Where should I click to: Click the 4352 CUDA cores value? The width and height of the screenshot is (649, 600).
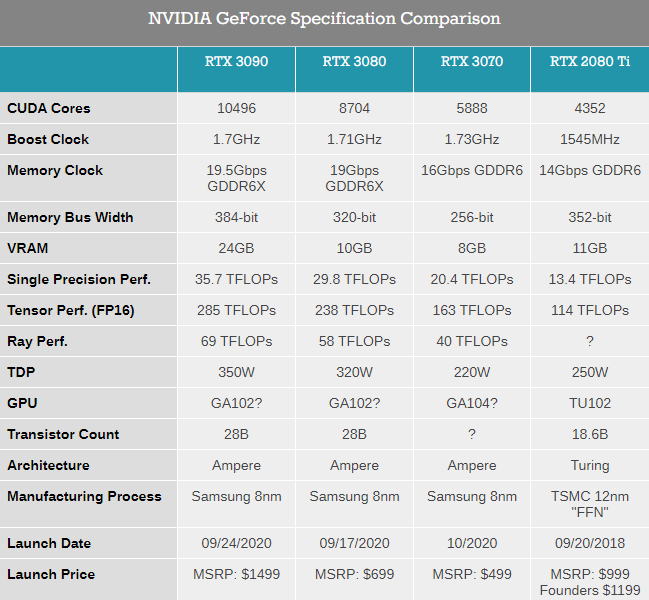click(x=590, y=108)
